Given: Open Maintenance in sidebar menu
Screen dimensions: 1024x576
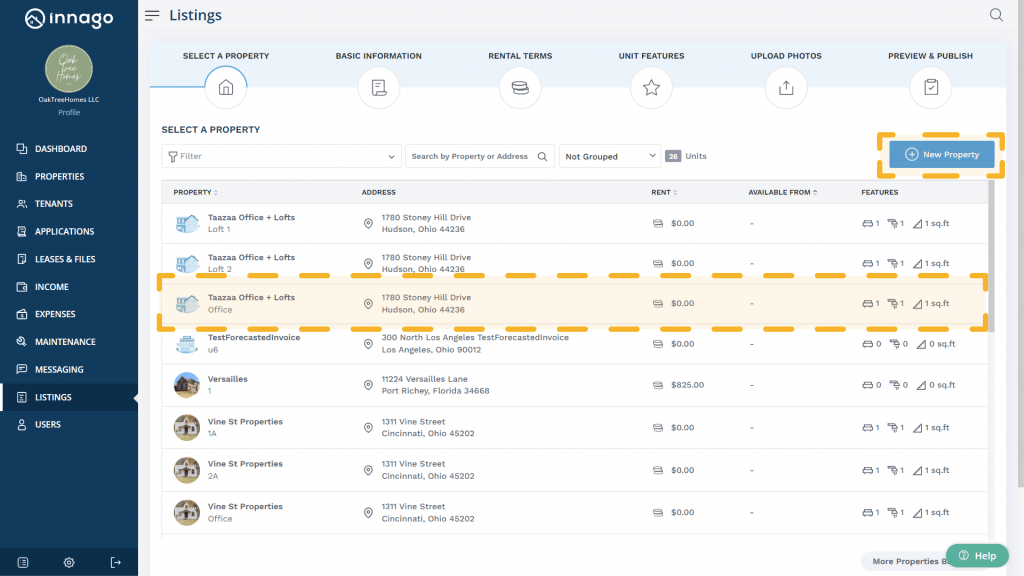Looking at the screenshot, I should (65, 342).
